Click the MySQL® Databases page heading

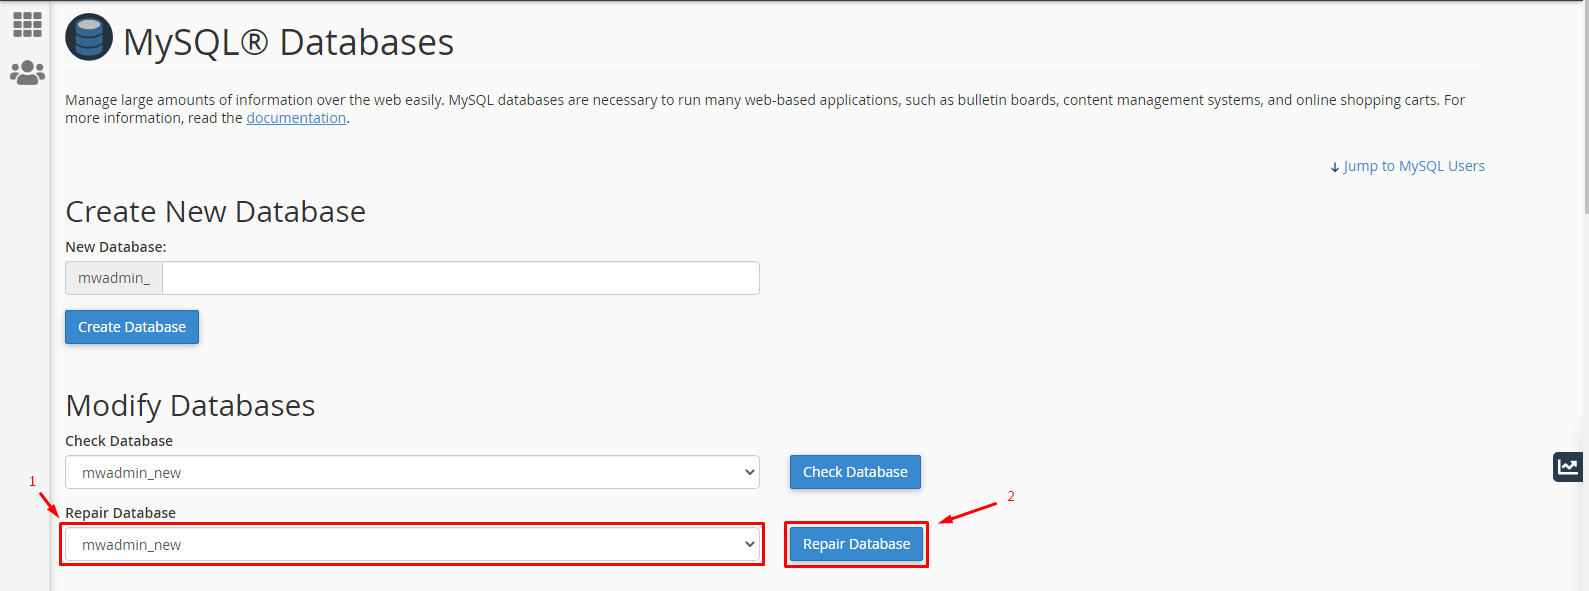click(x=288, y=42)
